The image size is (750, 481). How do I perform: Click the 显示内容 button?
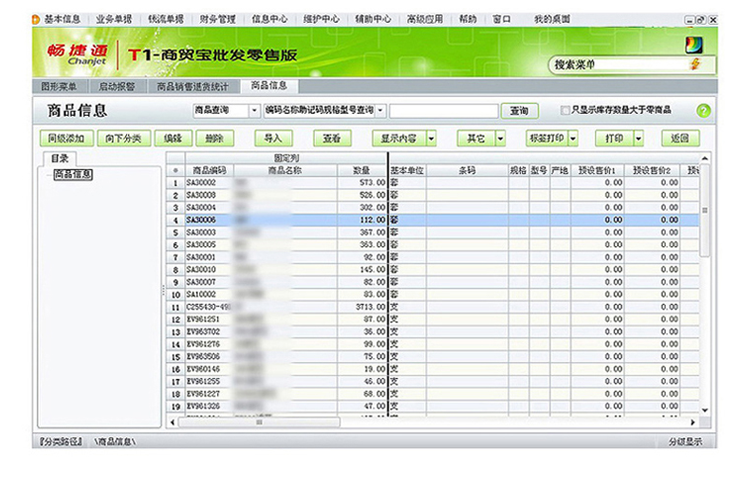point(399,139)
